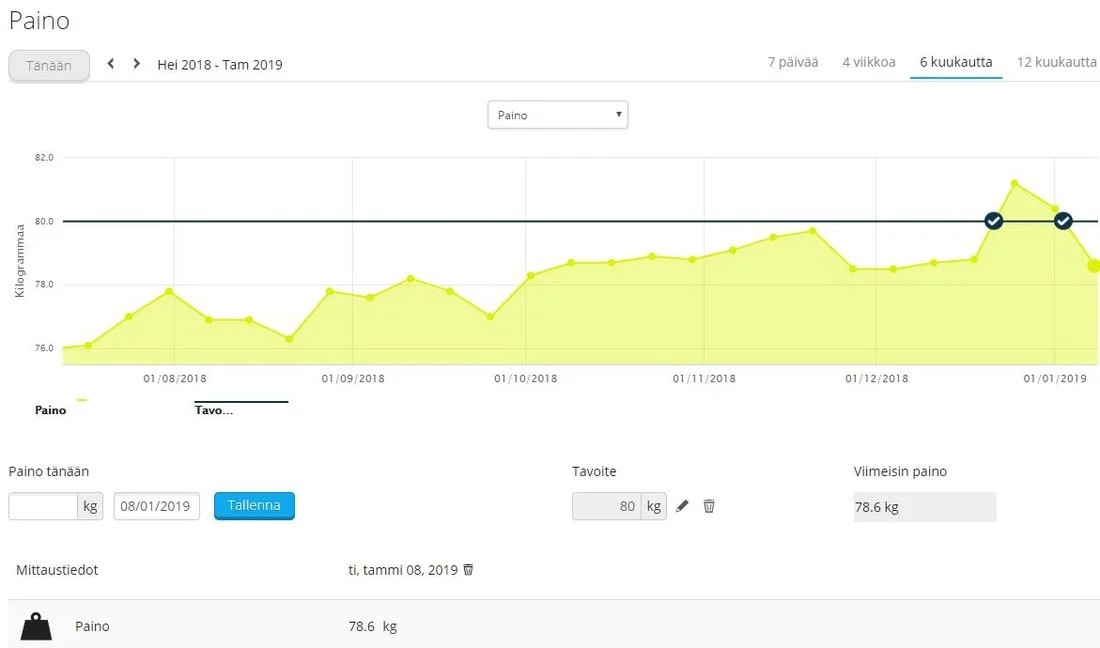Click the last large data point on chart

(1094, 266)
